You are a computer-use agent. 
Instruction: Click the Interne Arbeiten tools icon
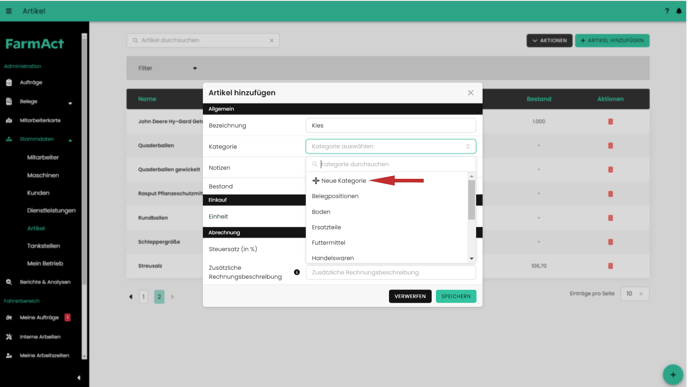(x=9, y=337)
